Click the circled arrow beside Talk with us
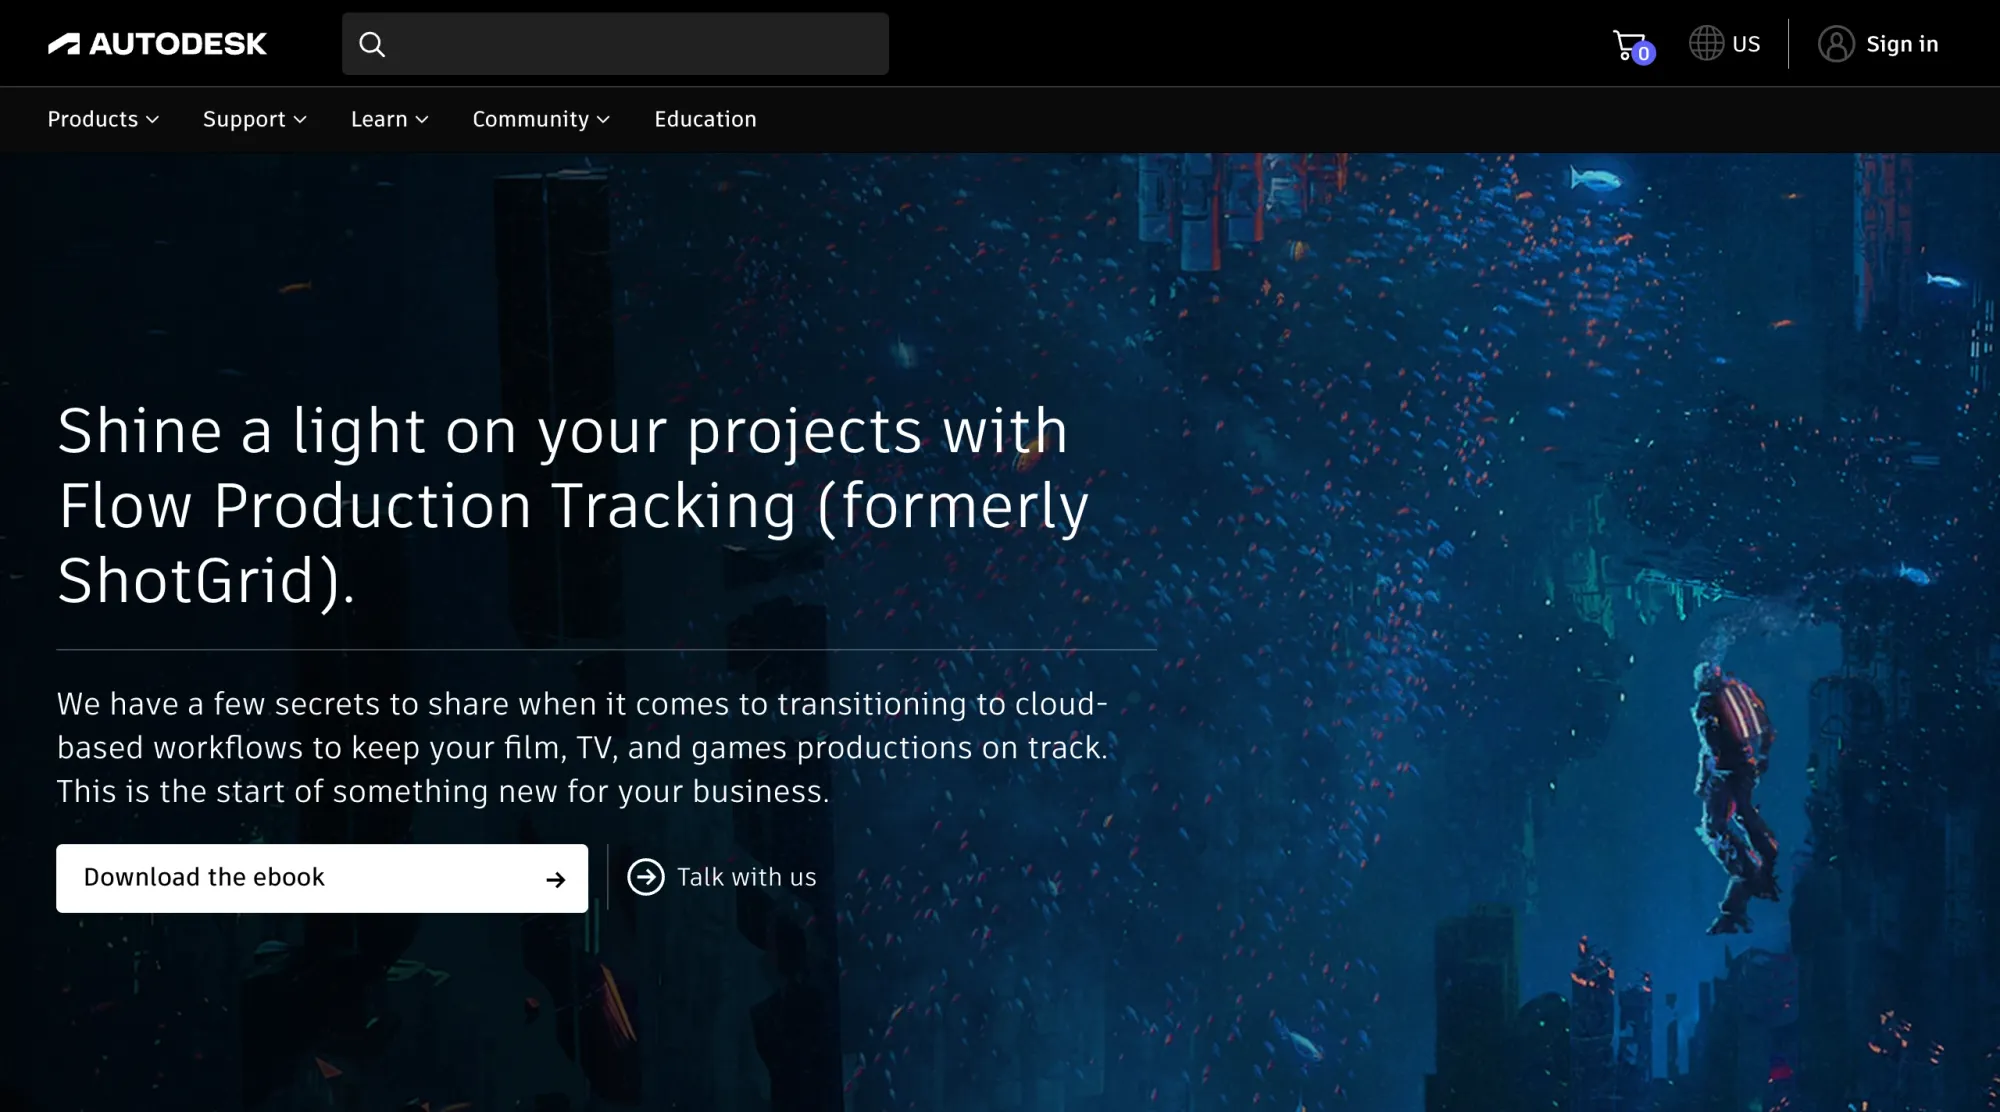Viewport: 2000px width, 1112px height. tap(646, 877)
